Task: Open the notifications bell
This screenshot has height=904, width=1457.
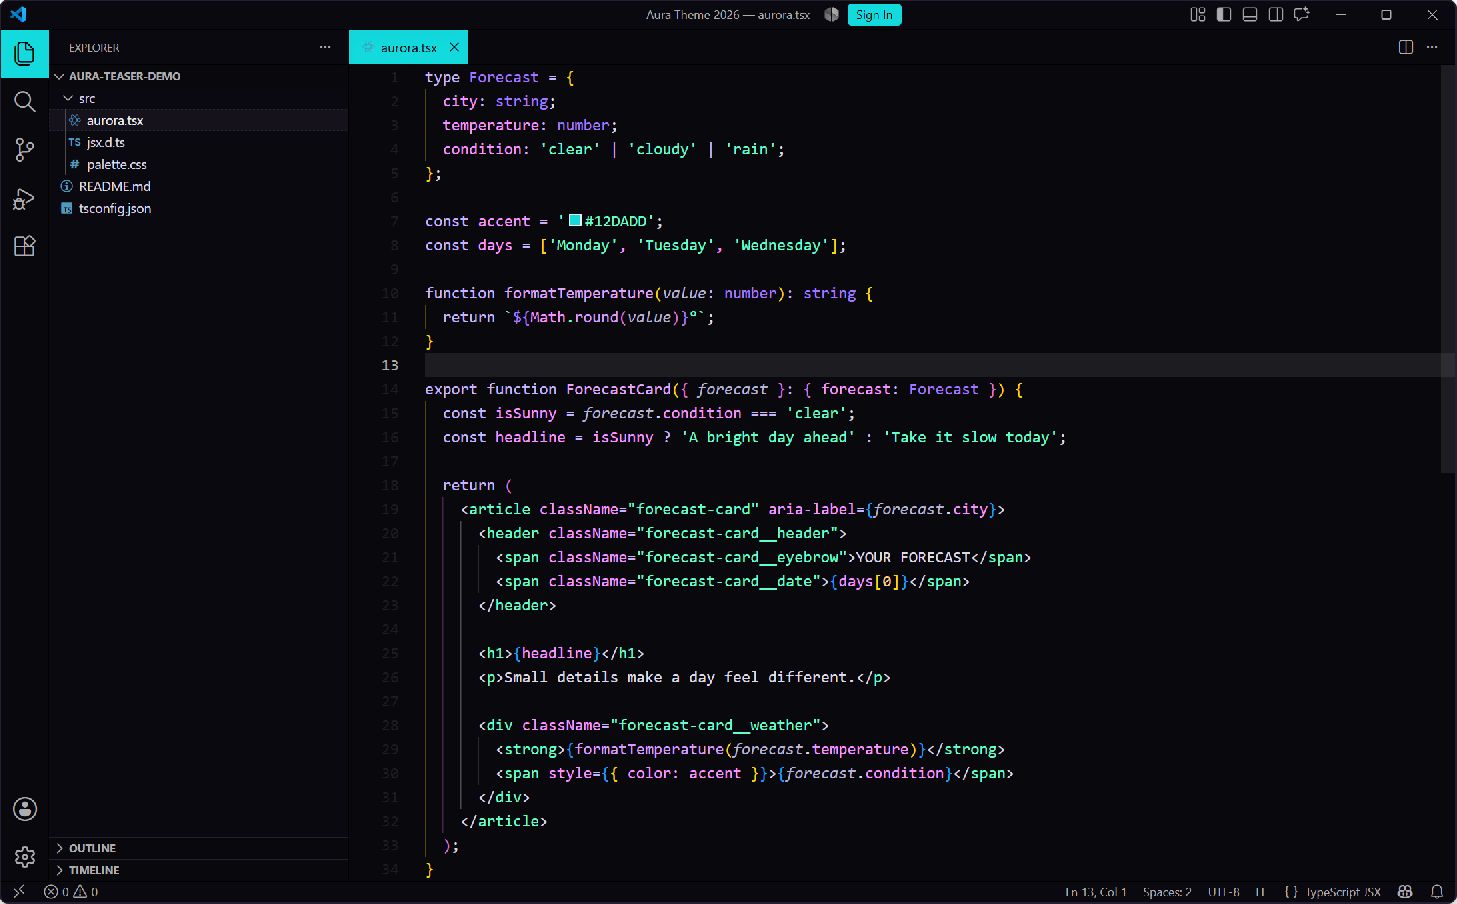Action: click(1437, 892)
